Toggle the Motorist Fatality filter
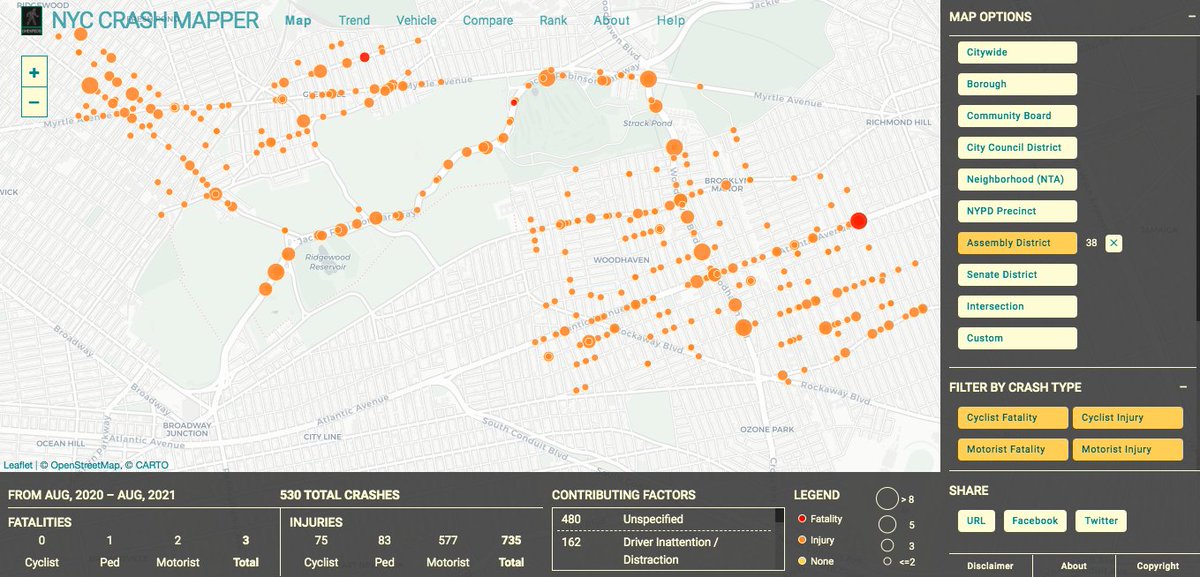This screenshot has height=577, width=1200. point(1012,450)
